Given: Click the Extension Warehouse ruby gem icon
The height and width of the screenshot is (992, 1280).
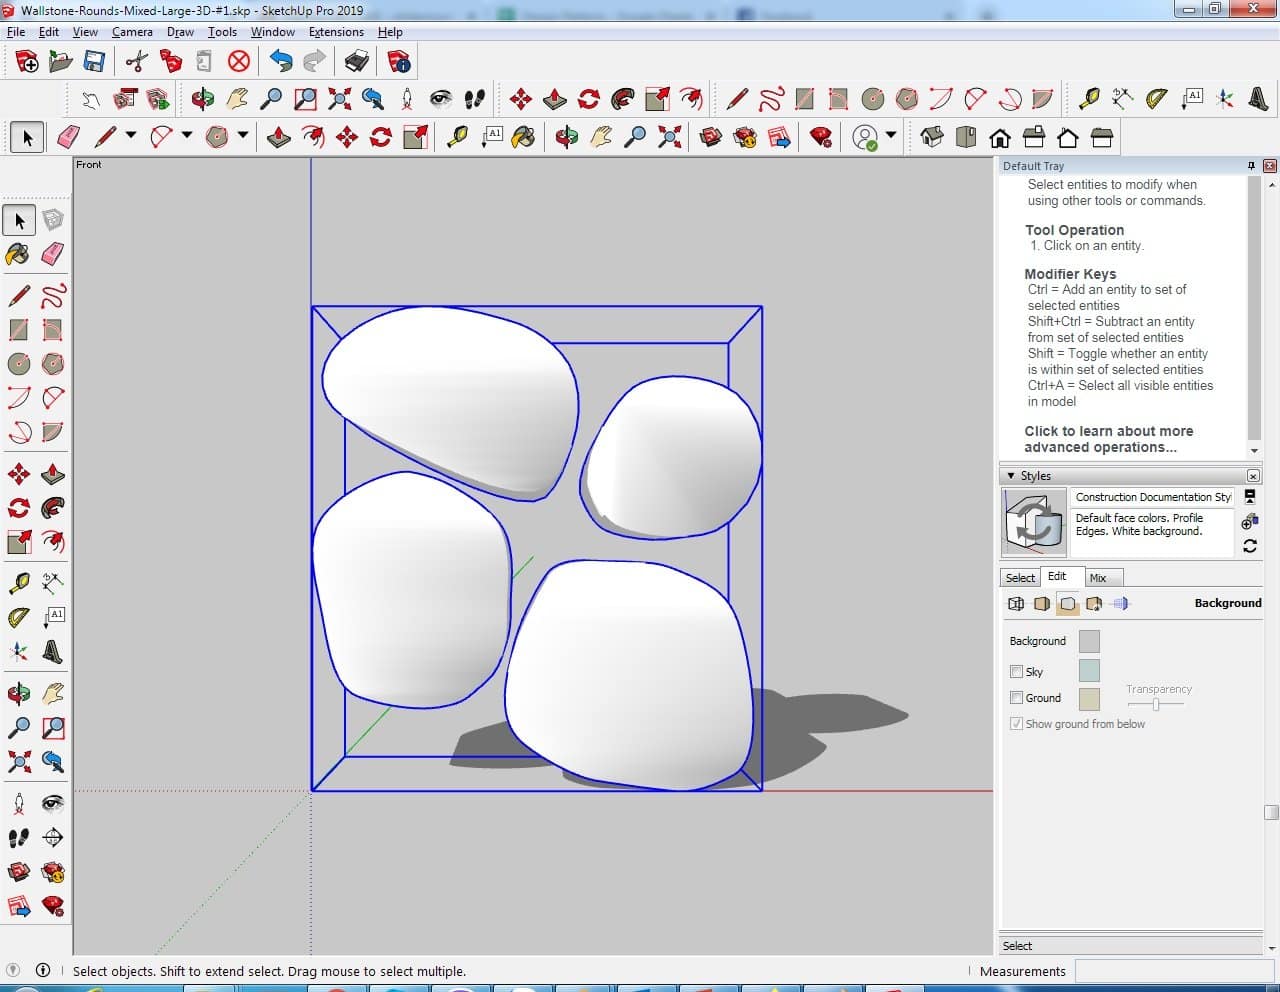Looking at the screenshot, I should point(821,137).
